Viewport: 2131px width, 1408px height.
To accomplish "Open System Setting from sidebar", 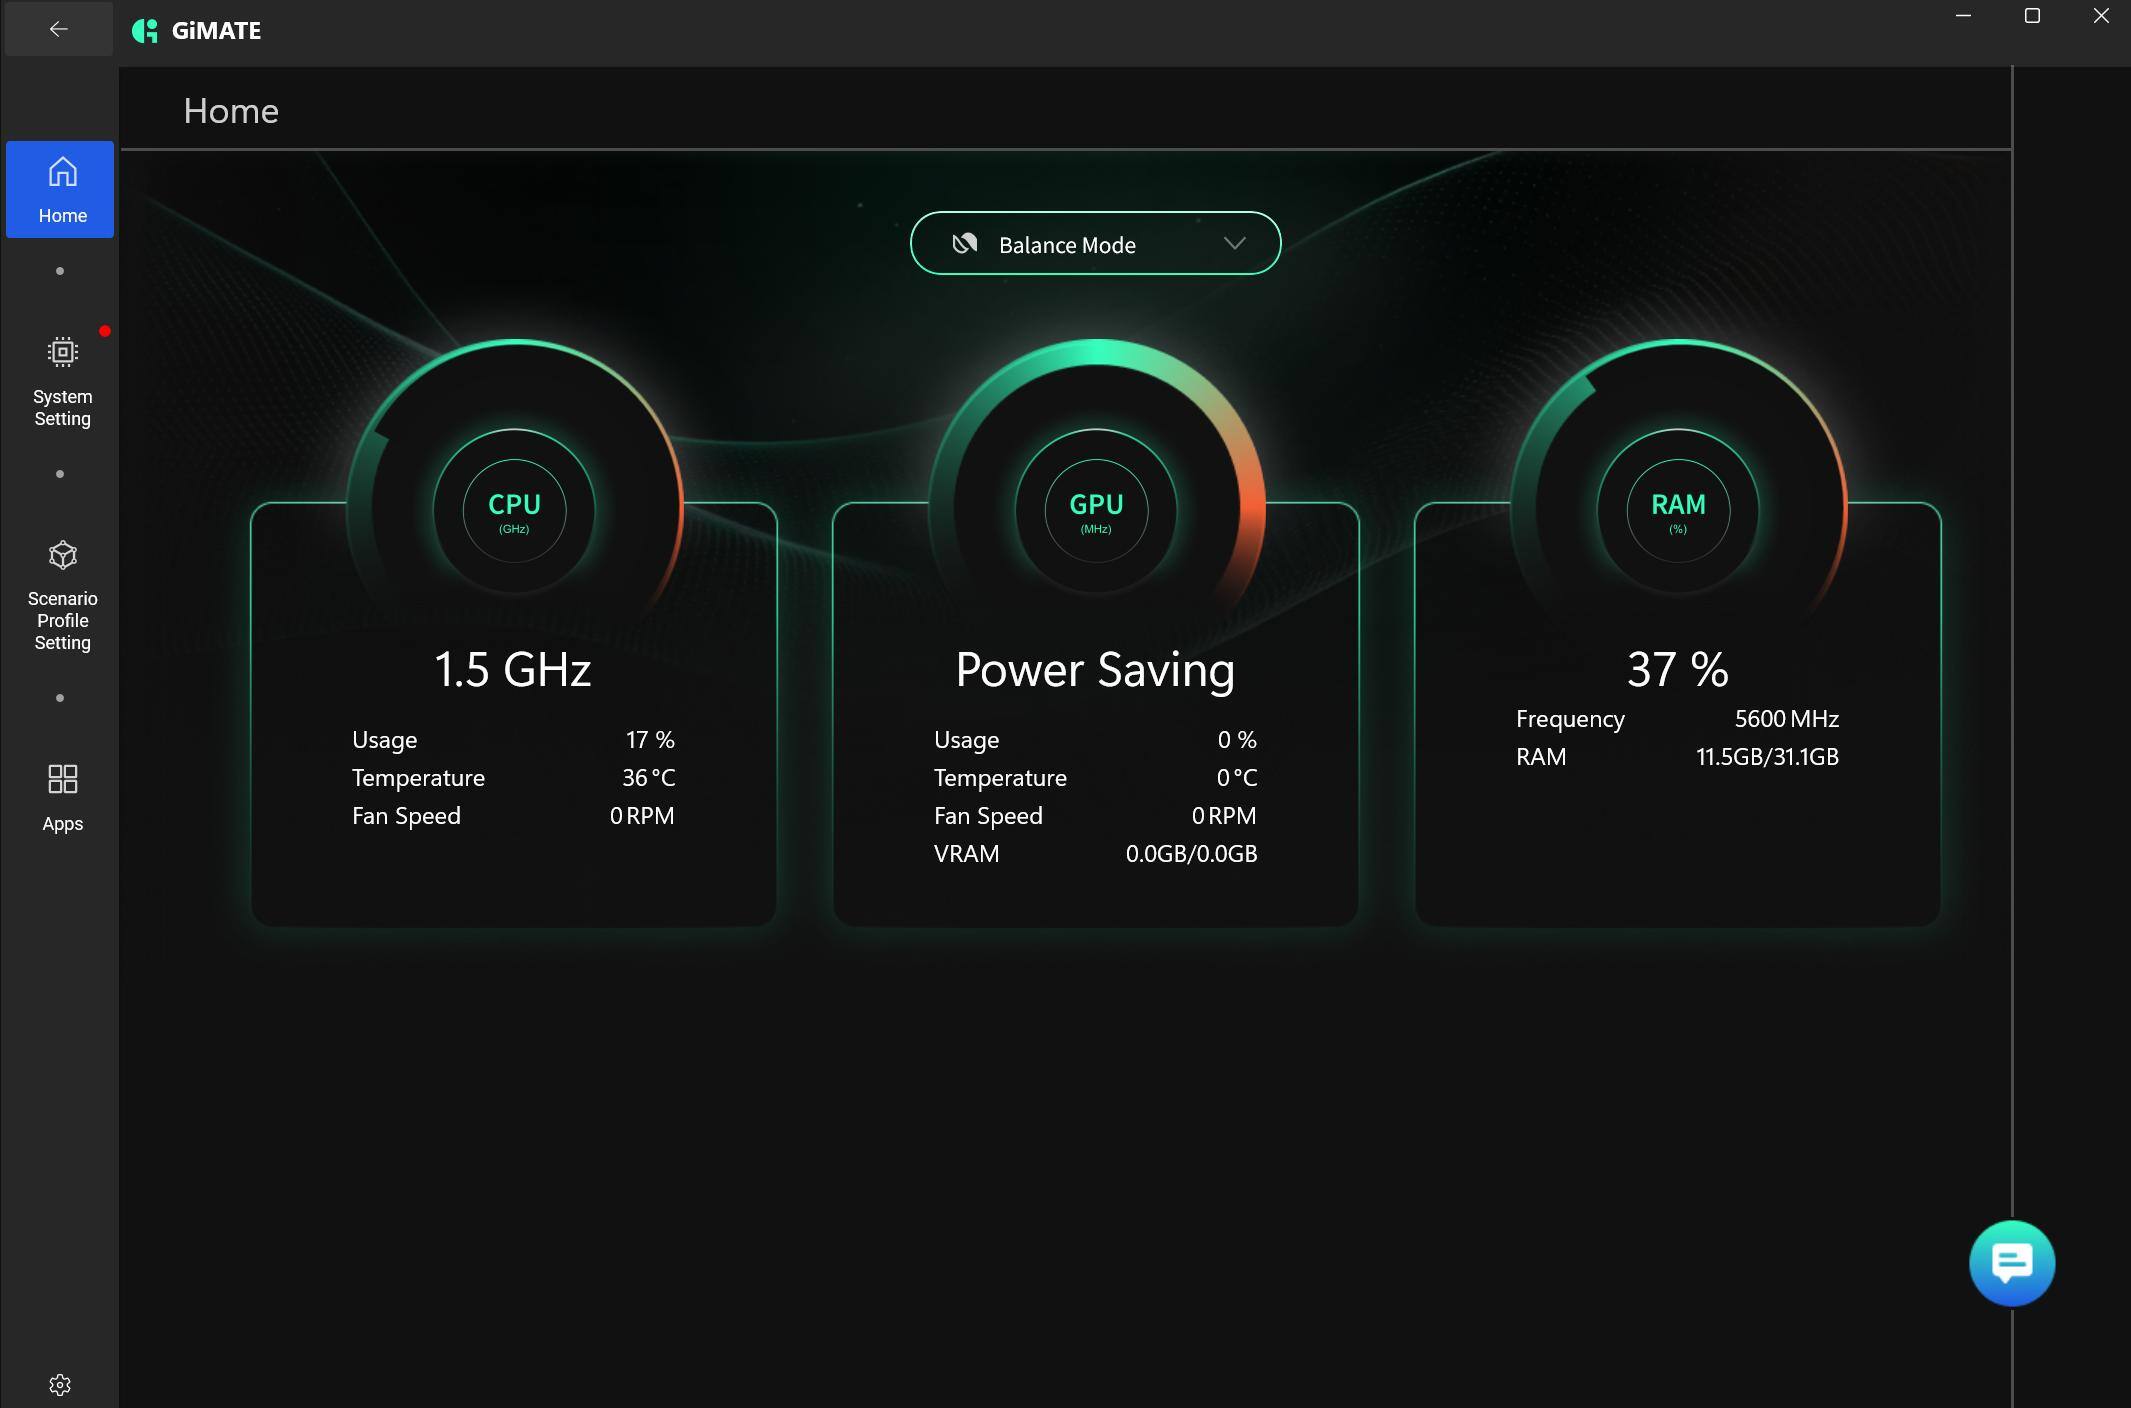I will pos(62,381).
